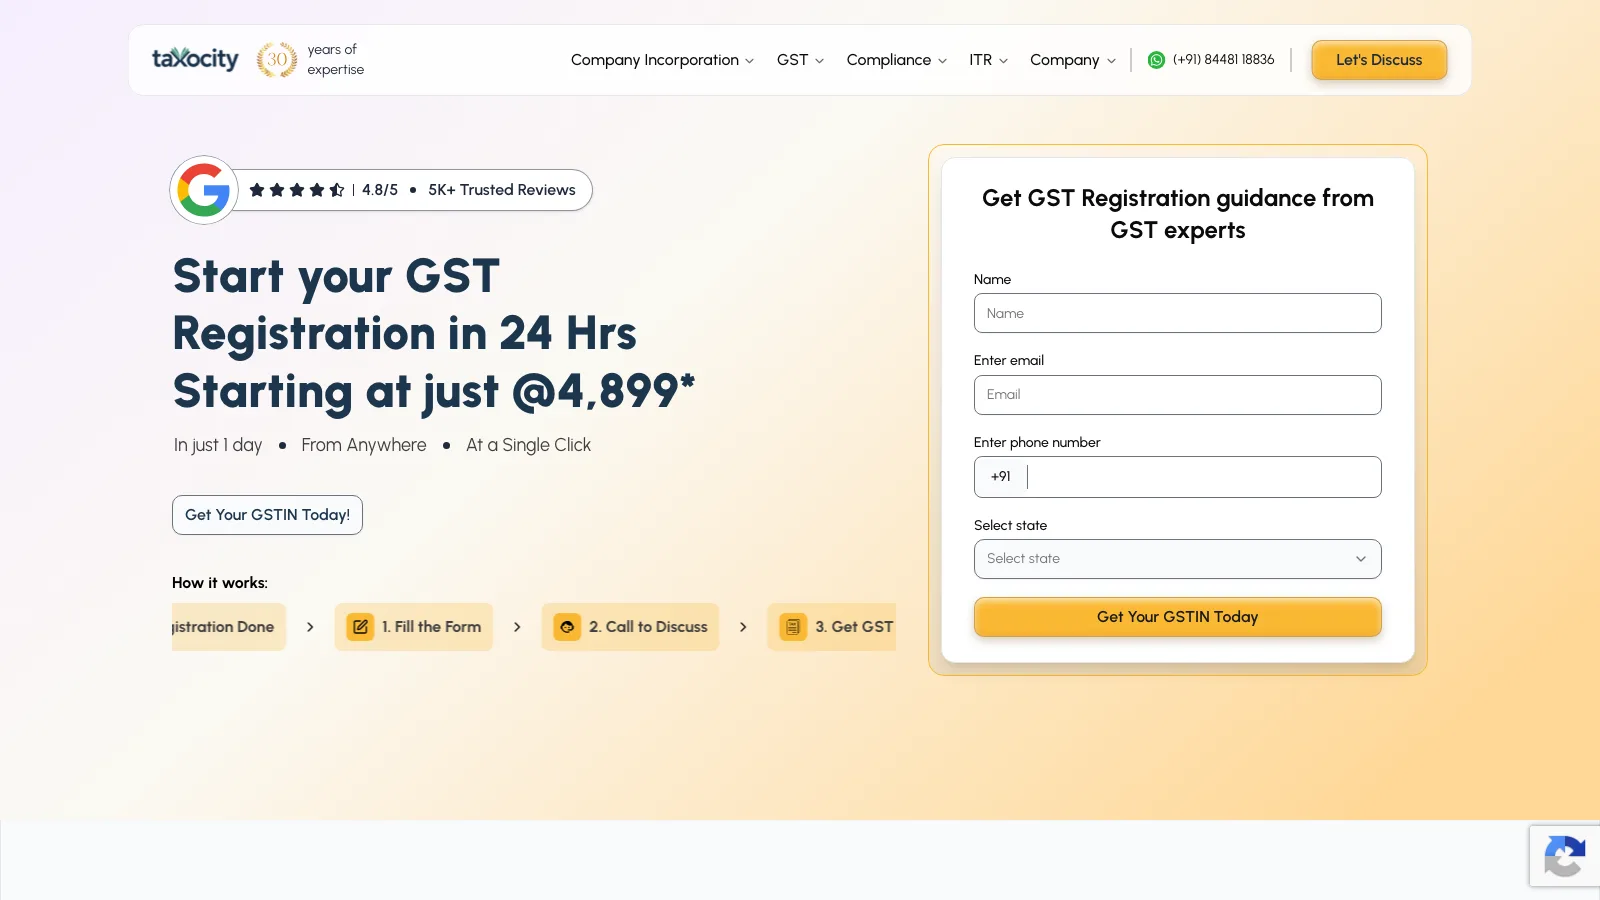Expand the GST dropdown arrow
This screenshot has height=900, width=1600.
coord(819,61)
